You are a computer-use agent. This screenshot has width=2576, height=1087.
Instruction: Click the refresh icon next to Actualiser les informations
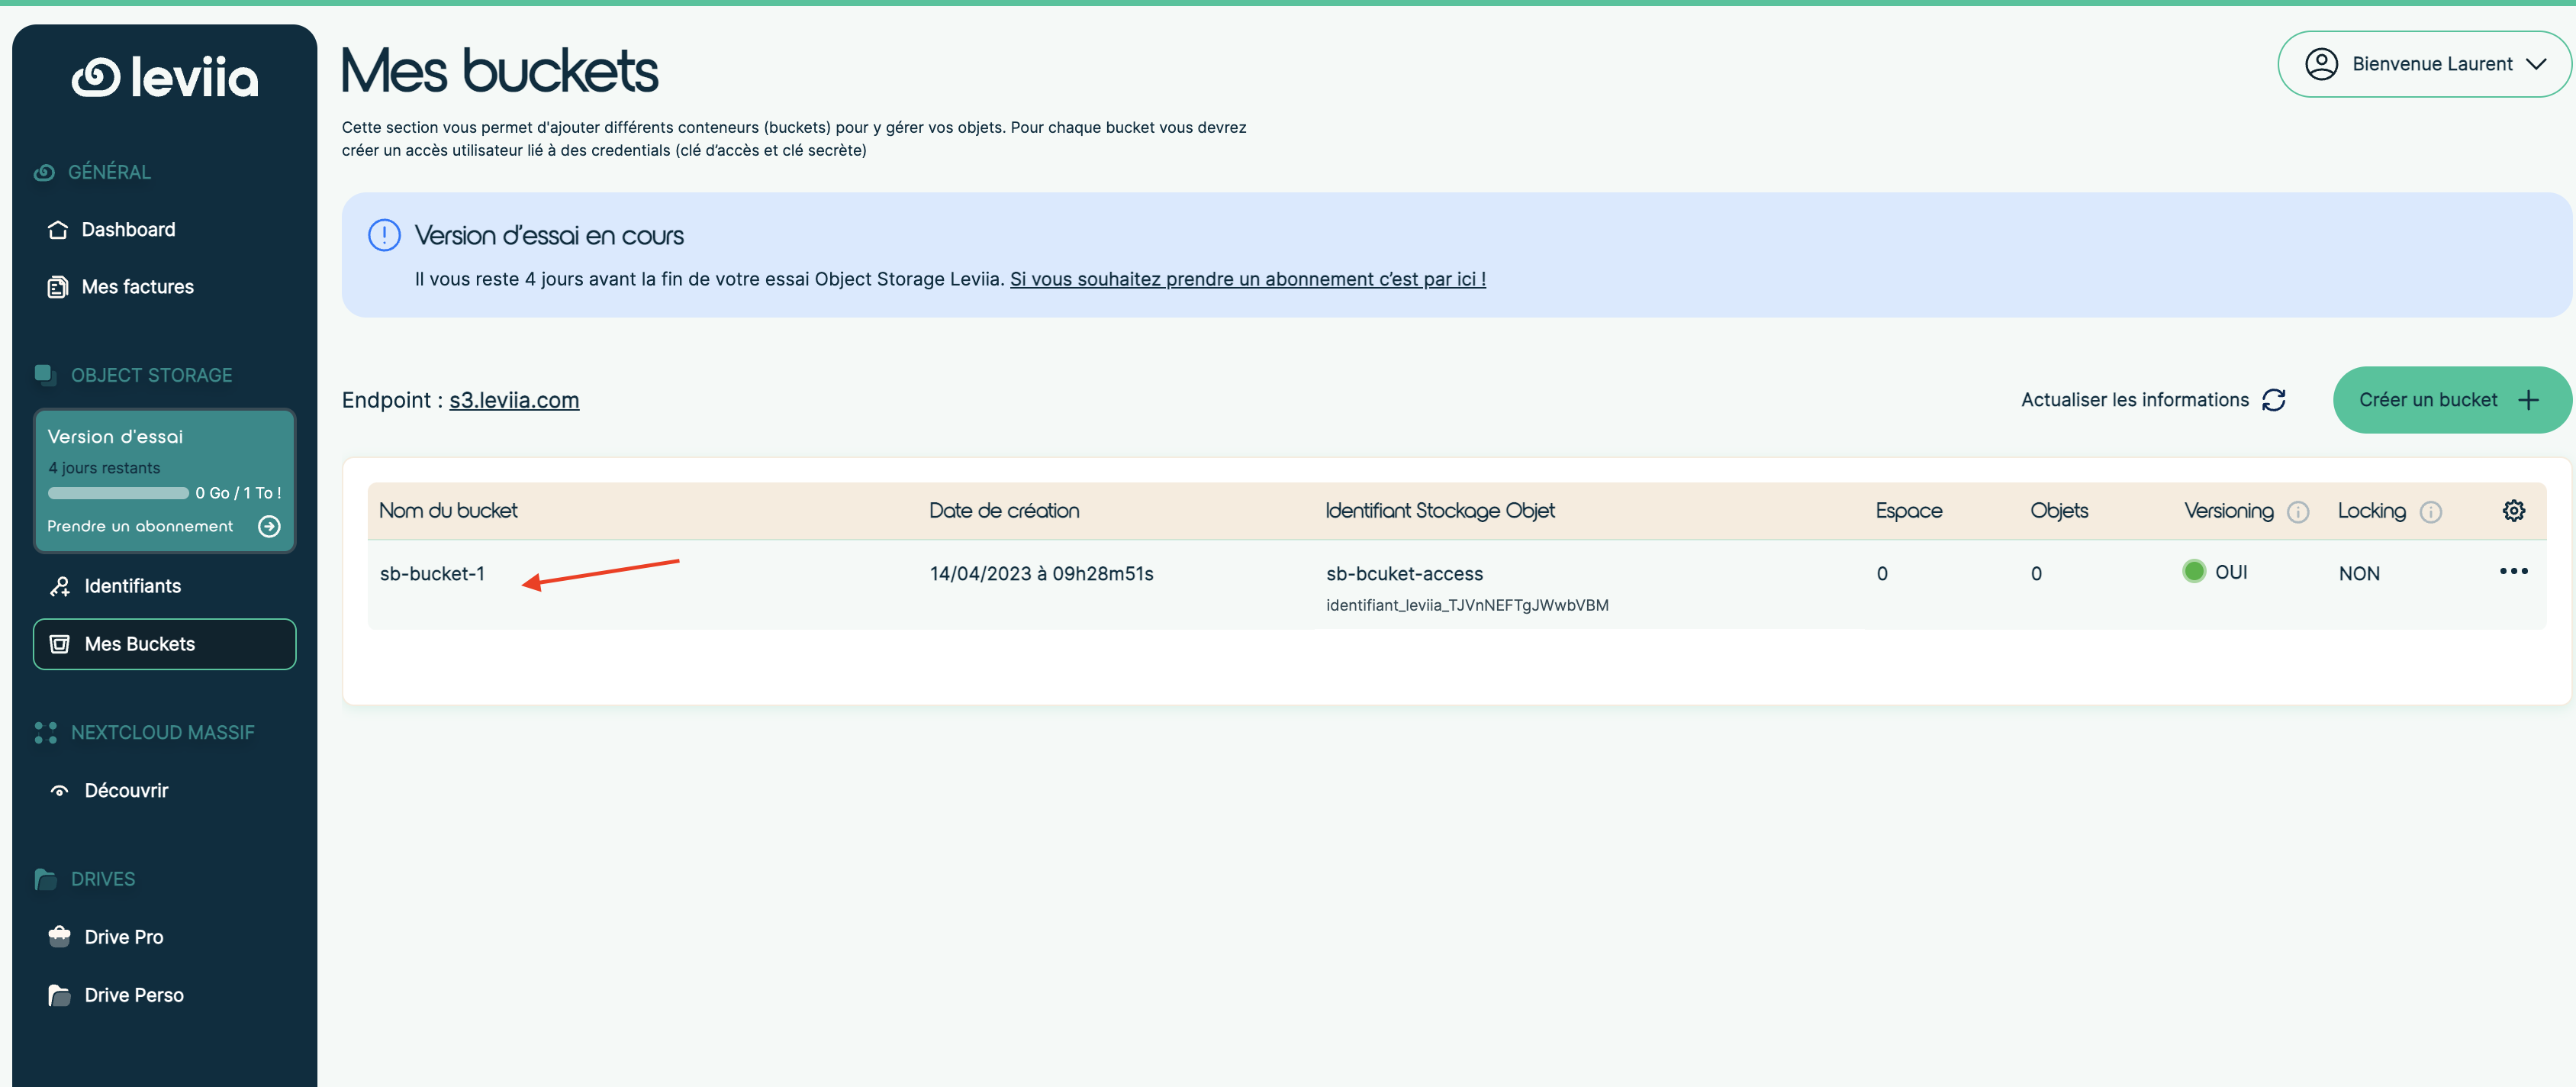(x=2274, y=399)
